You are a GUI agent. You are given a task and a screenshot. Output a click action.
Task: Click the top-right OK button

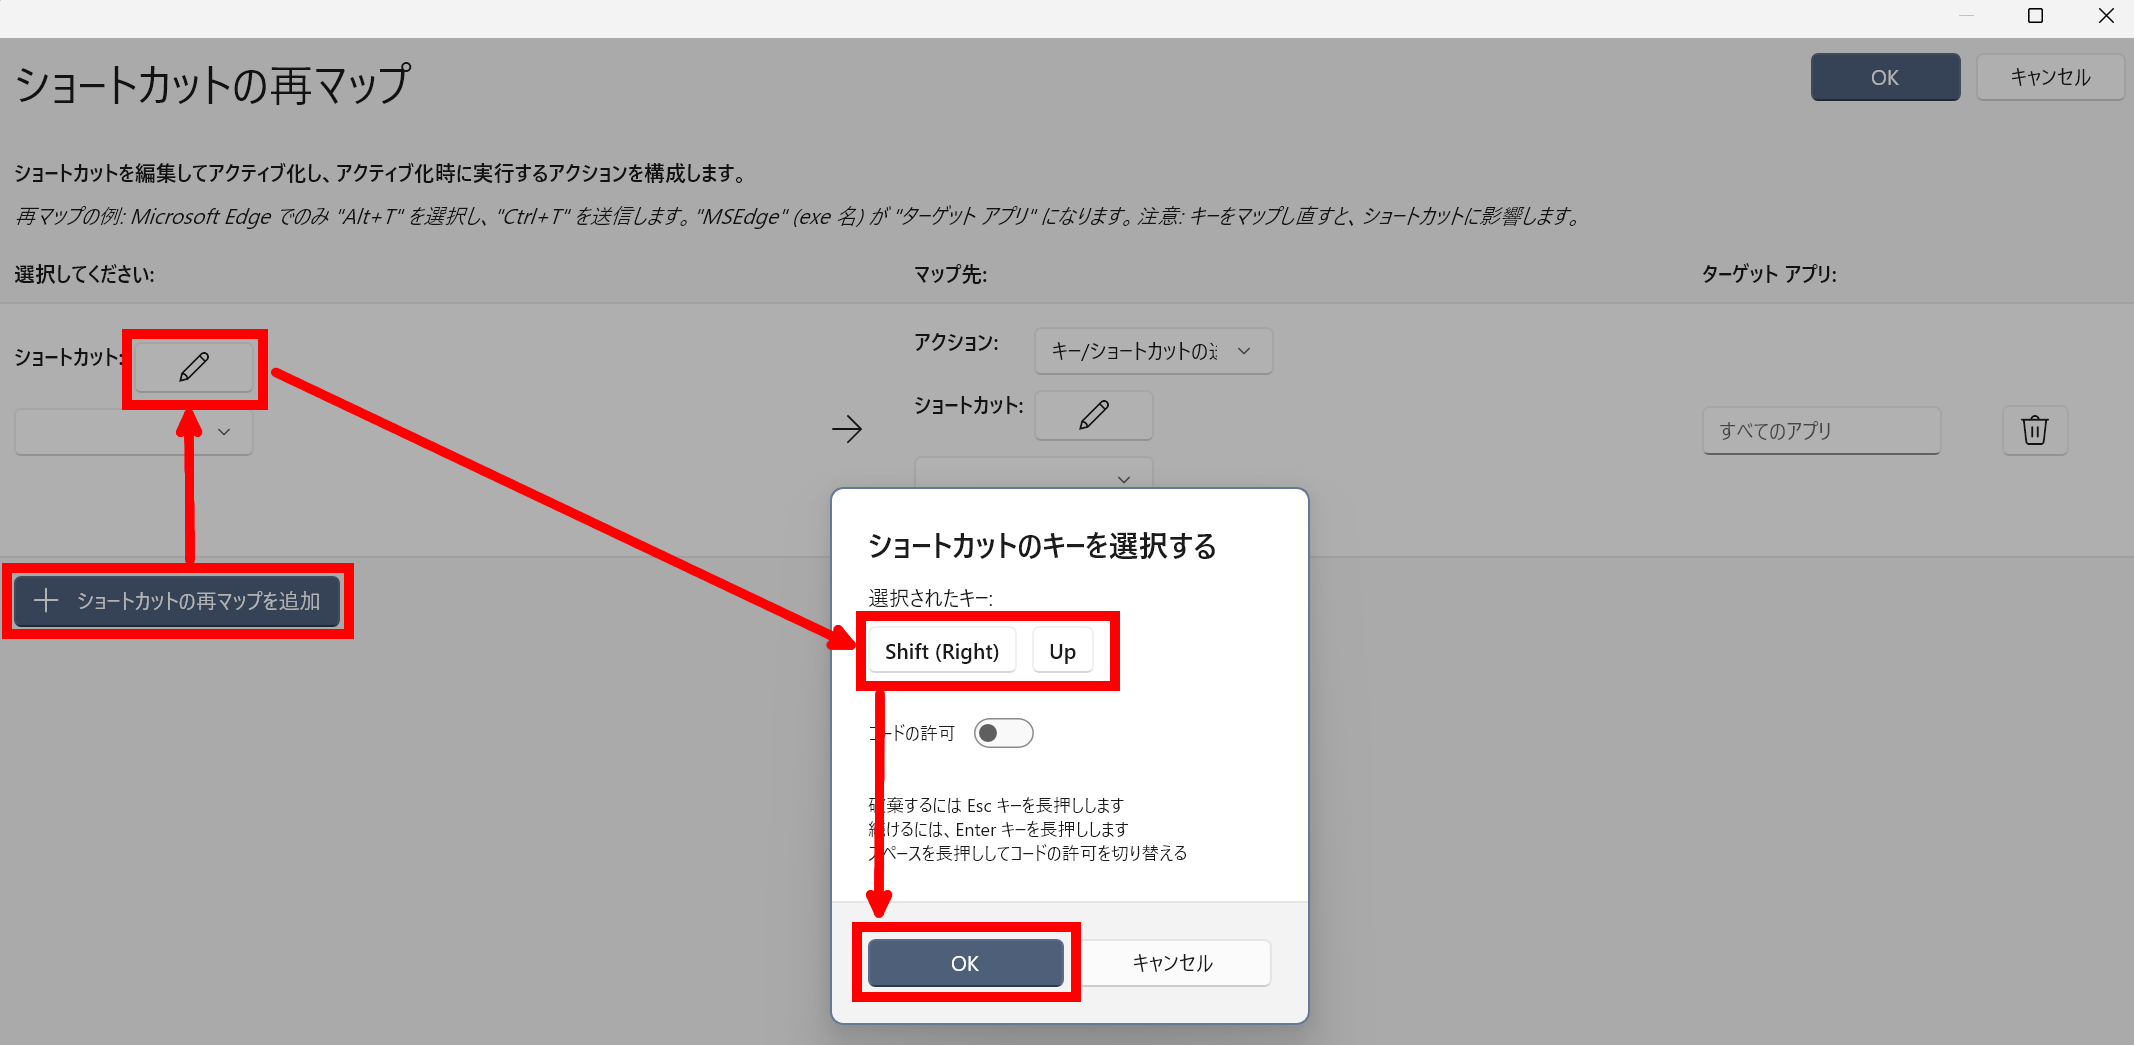click(1884, 78)
